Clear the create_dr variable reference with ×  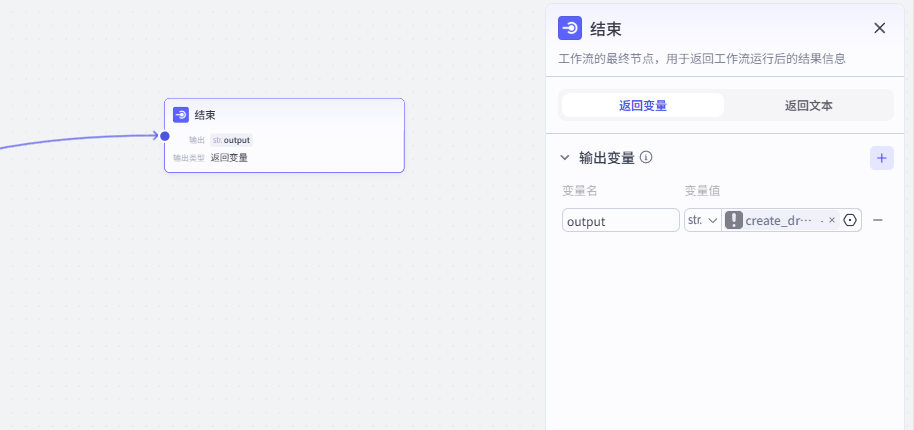[832, 220]
